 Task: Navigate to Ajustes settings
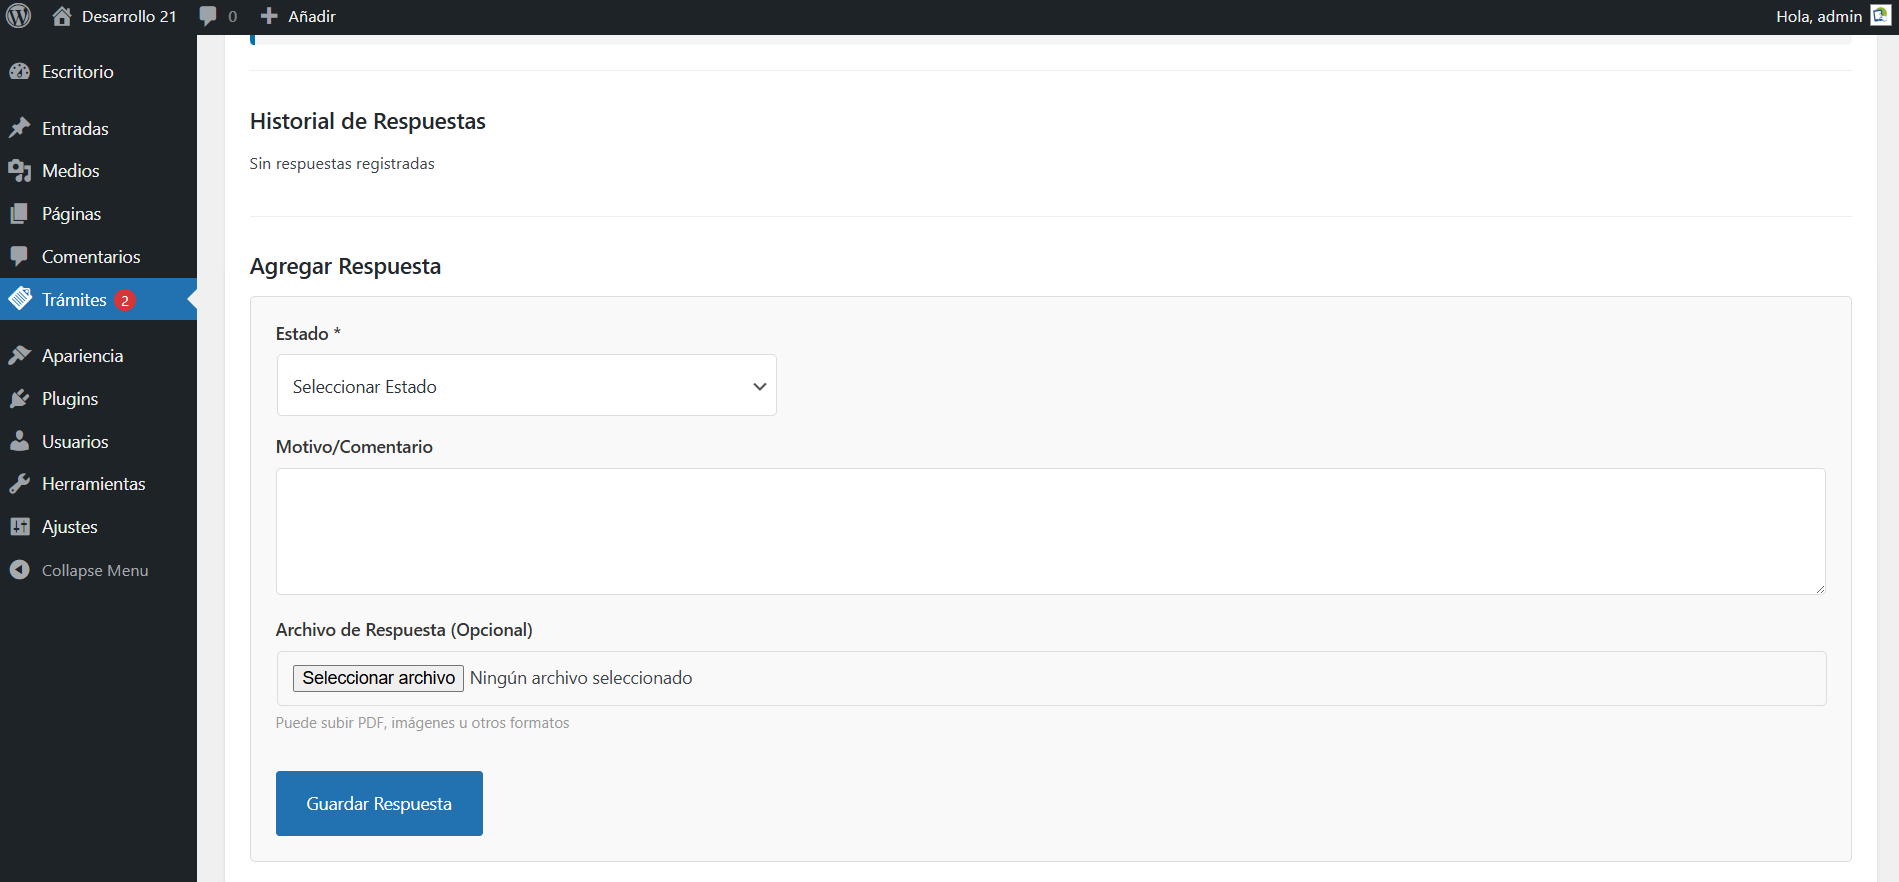click(x=69, y=527)
